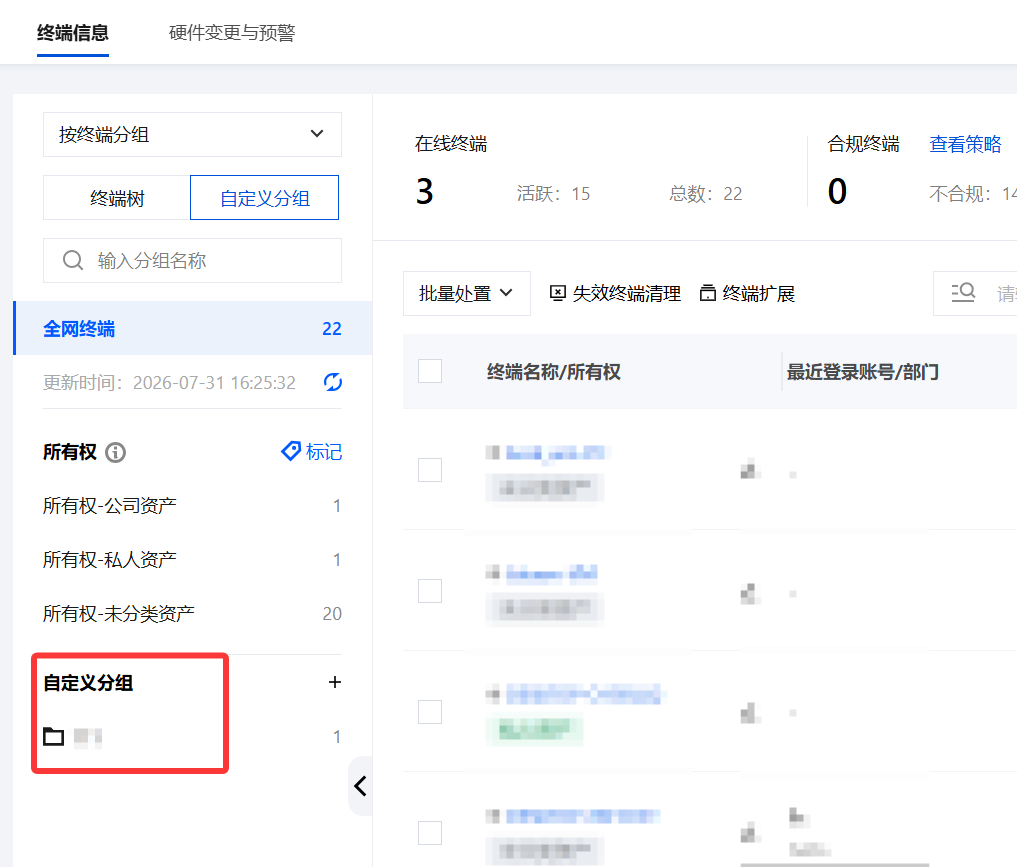The width and height of the screenshot is (1017, 867).
Task: Select the 终端树 tab
Action: tap(117, 198)
